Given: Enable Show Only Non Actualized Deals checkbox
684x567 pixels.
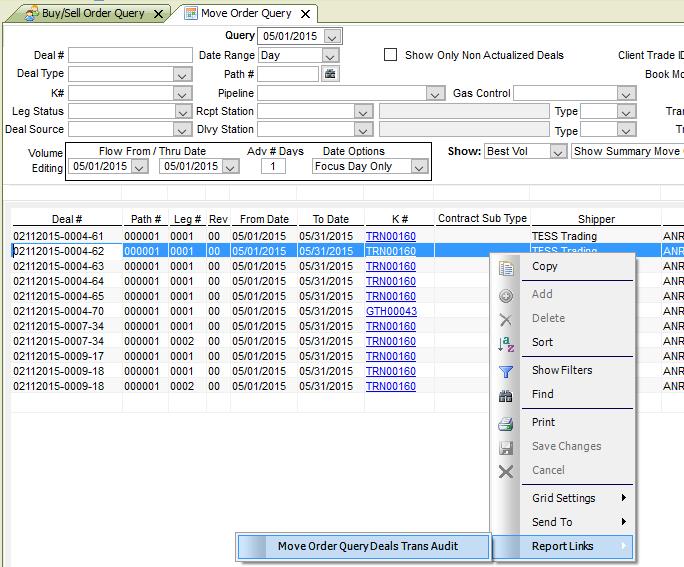Looking at the screenshot, I should pyautogui.click(x=391, y=56).
